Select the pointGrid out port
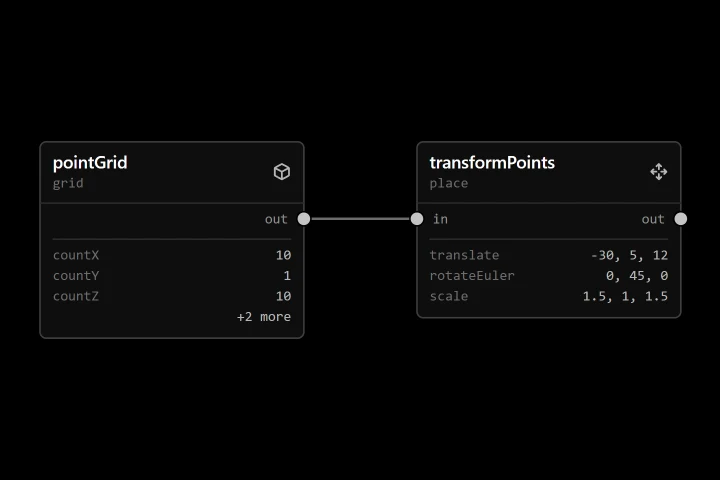 point(304,219)
